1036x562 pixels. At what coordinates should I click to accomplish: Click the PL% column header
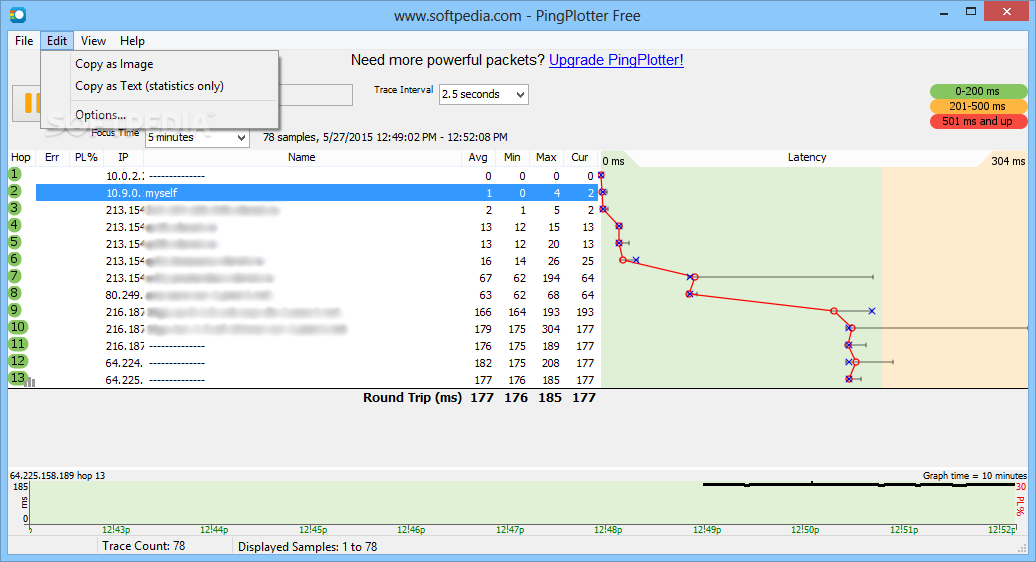click(87, 157)
